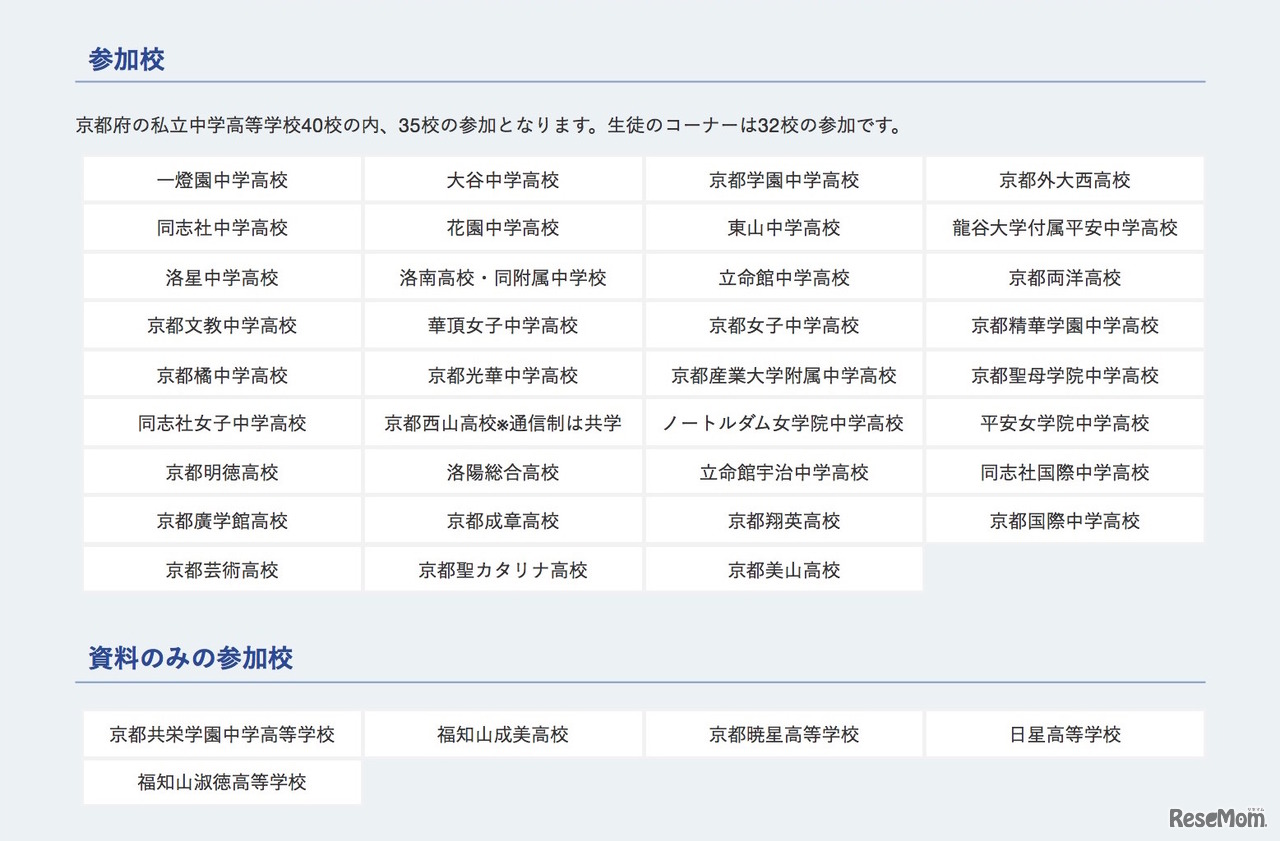Open 京都学園中学高校 entry
The height and width of the screenshot is (841, 1280).
point(783,179)
